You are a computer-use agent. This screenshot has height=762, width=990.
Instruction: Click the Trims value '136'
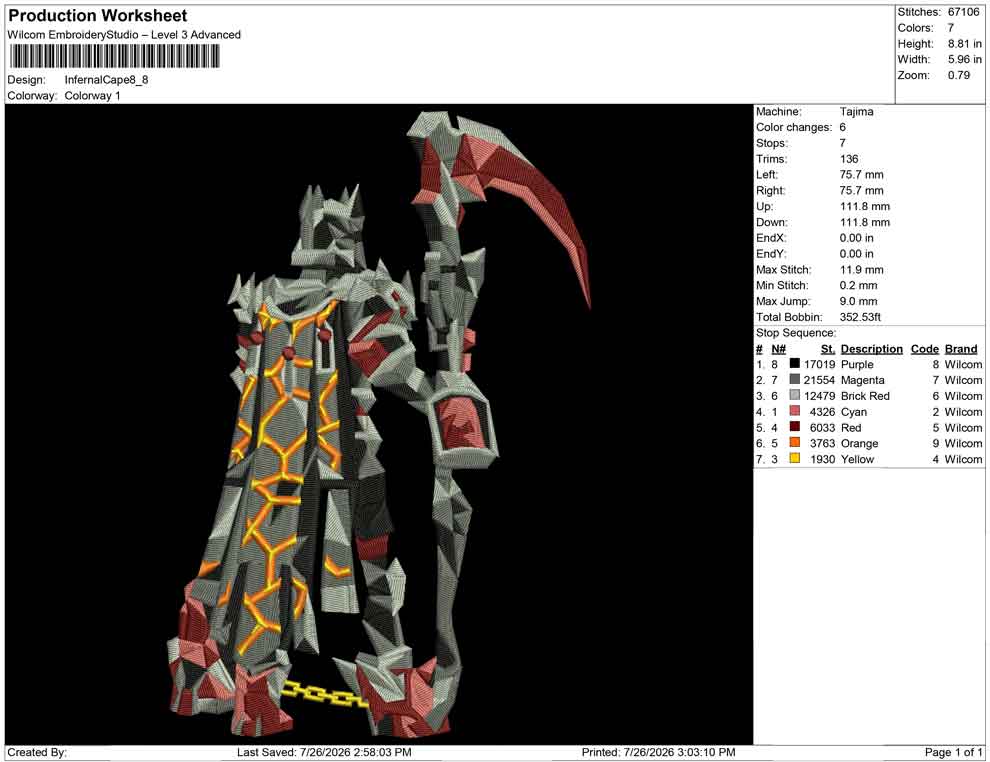click(x=849, y=158)
